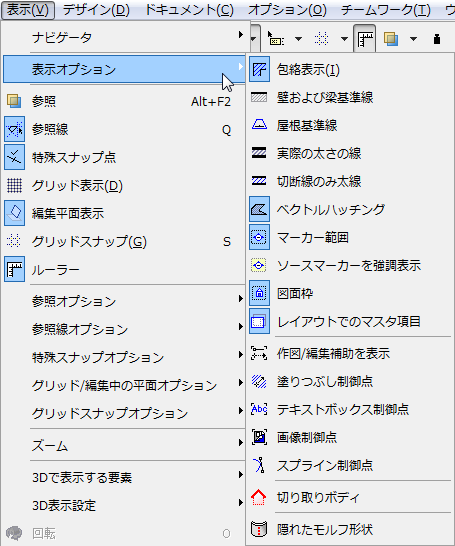The image size is (455, 546).
Task: Click the グリッドスナップ dotted icon in menu
Action: pos(14,241)
